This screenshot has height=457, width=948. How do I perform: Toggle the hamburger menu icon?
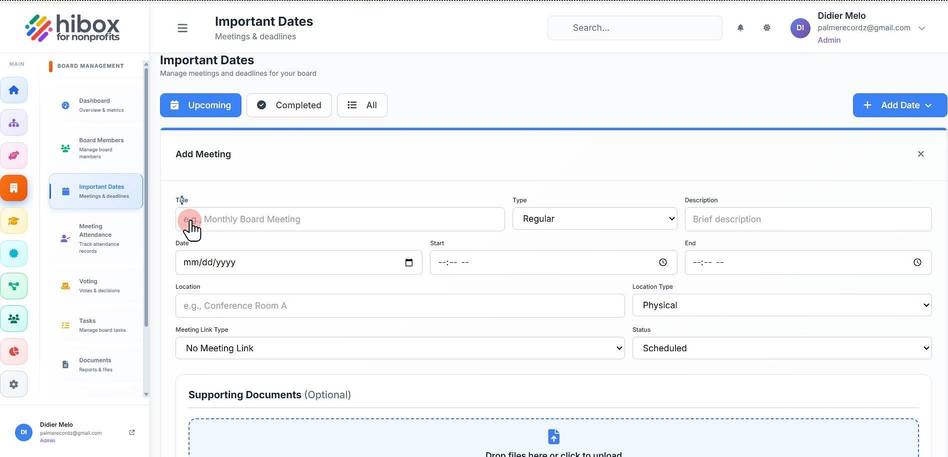[182, 28]
